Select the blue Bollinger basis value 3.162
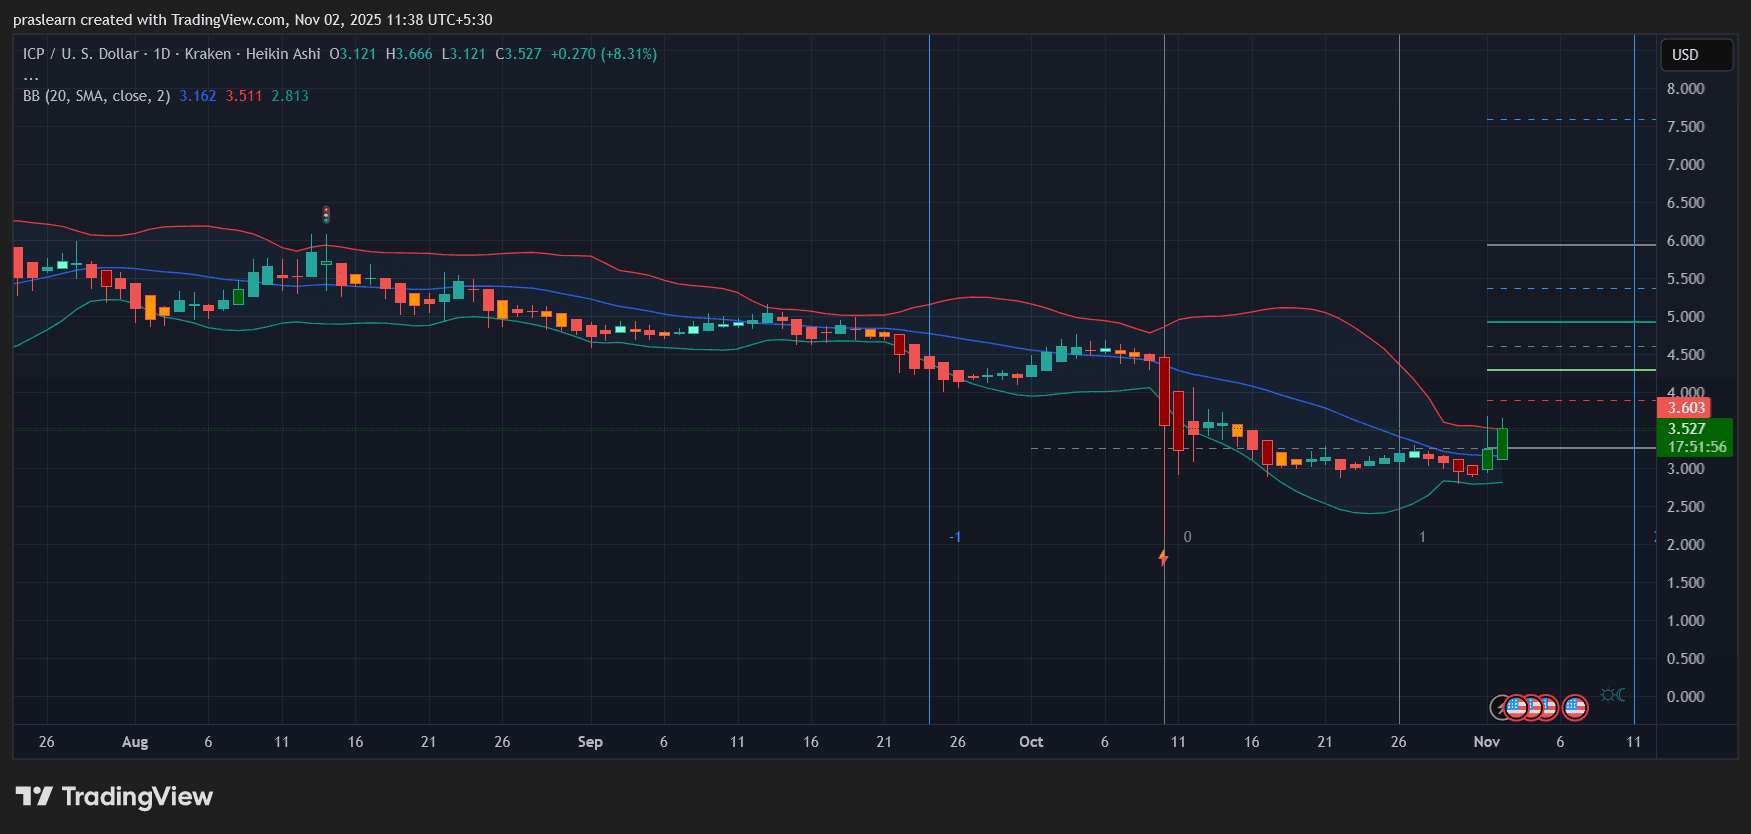This screenshot has width=1751, height=834. coord(198,96)
